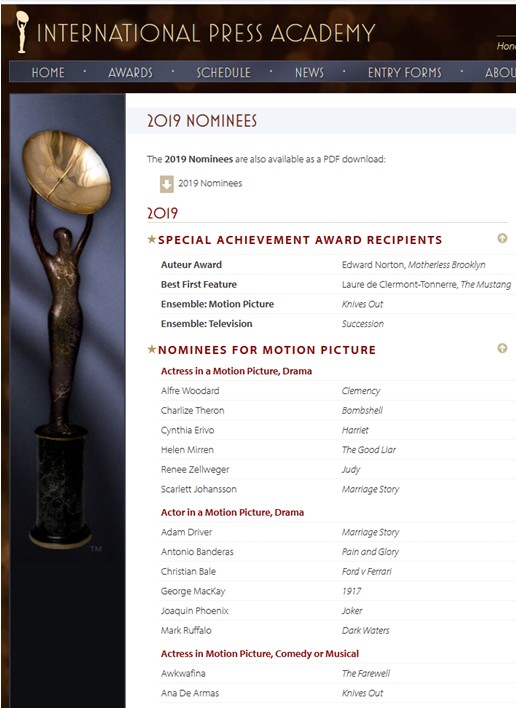Click the Nominees for Motion Picture heading
Image resolution: width=516 pixels, height=708 pixels.
click(x=267, y=350)
